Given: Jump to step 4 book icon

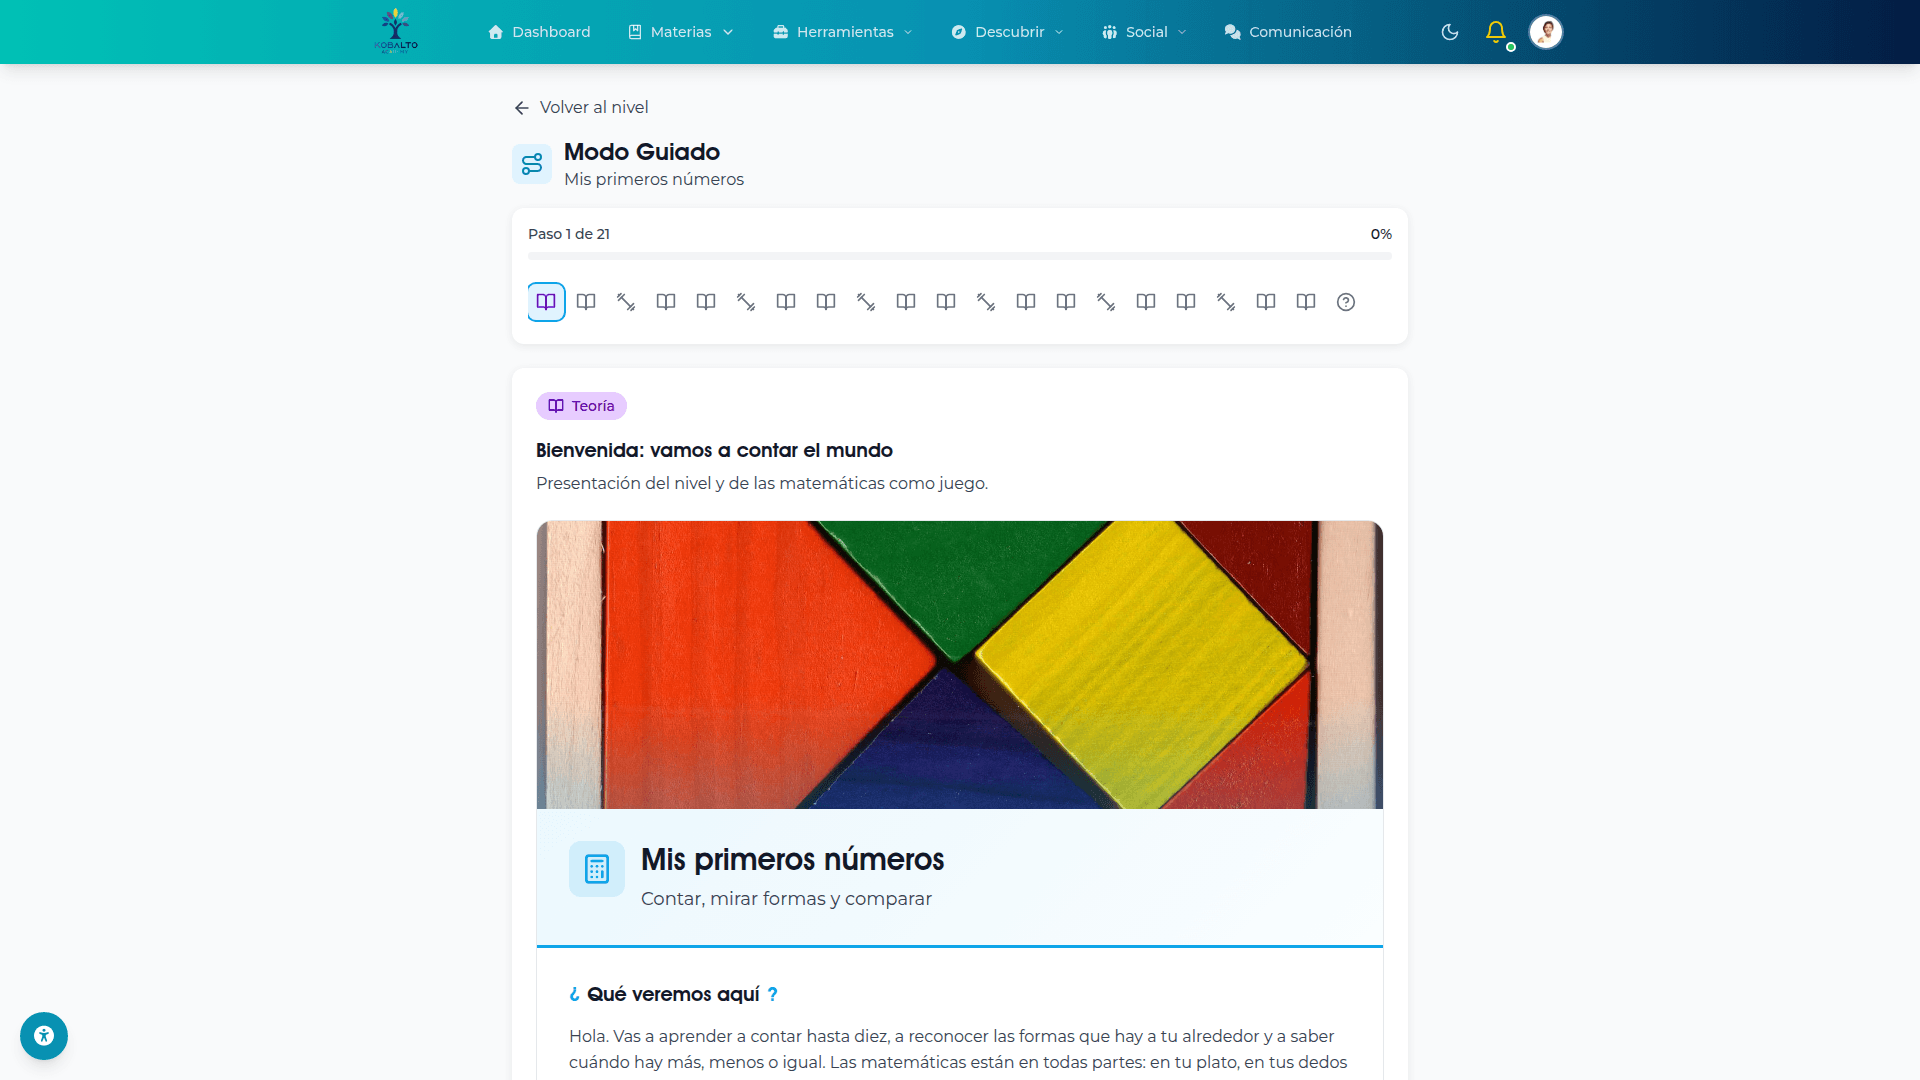Looking at the screenshot, I should coord(666,302).
